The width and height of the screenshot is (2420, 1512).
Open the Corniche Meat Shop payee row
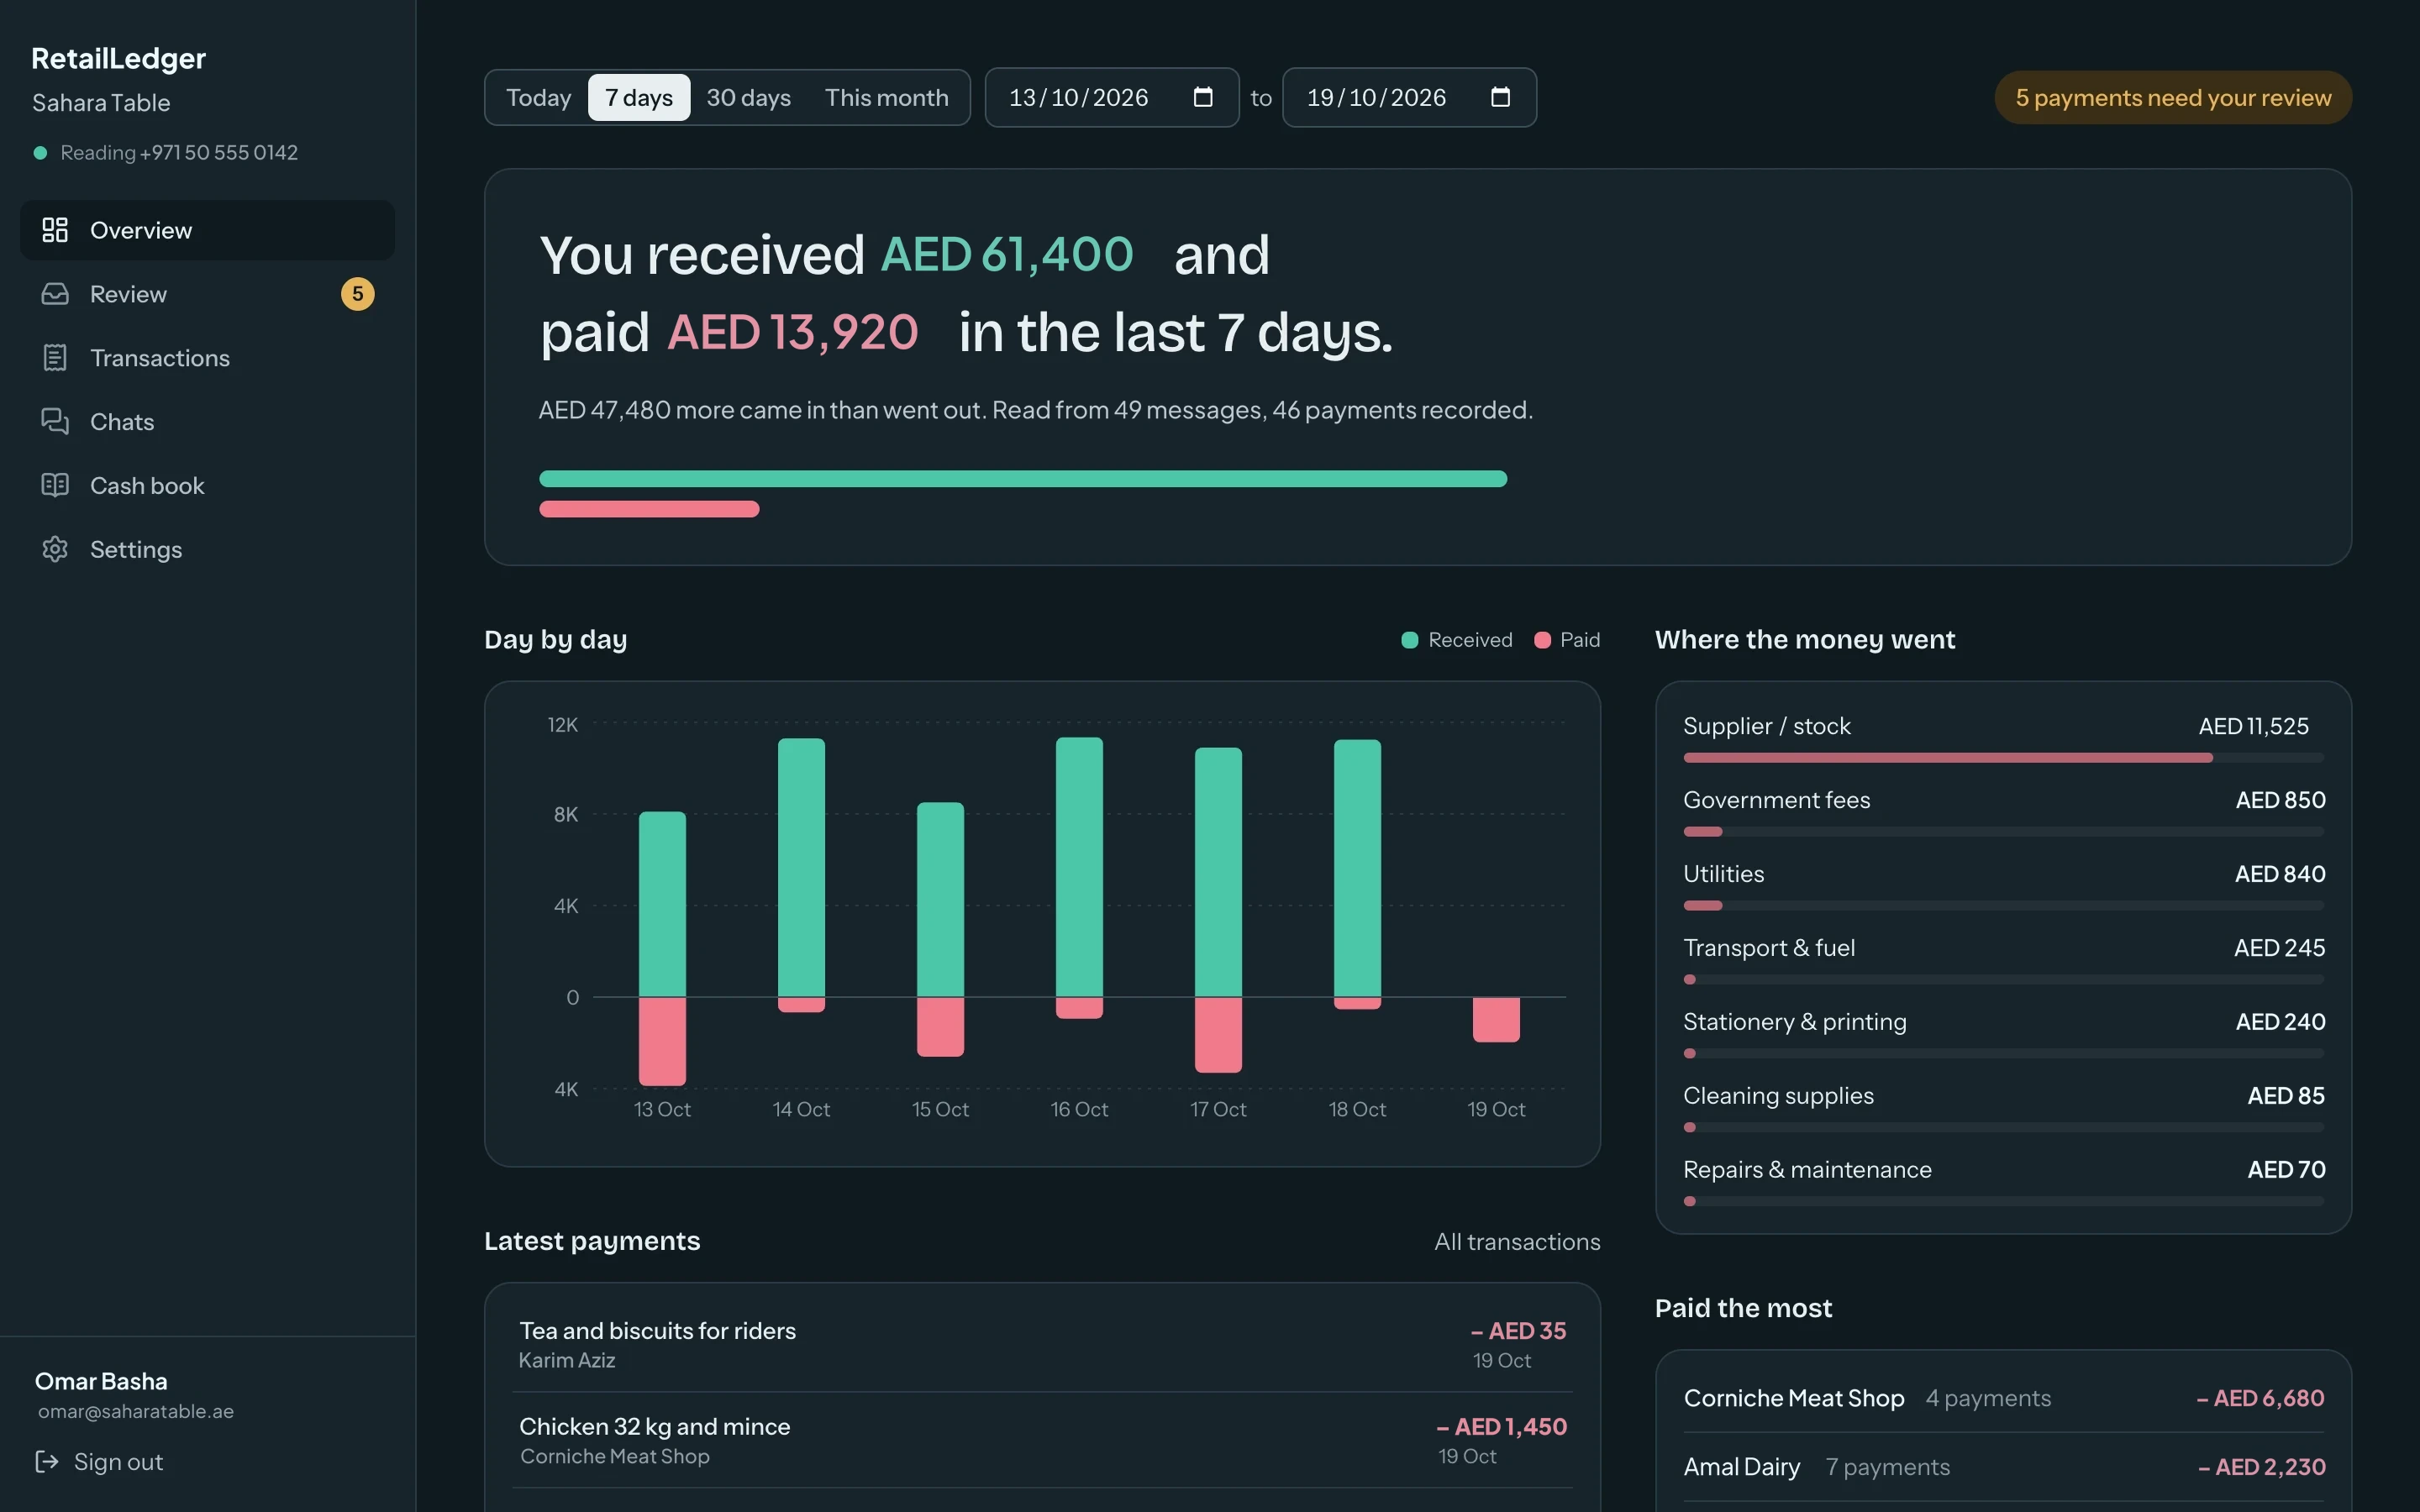click(2003, 1398)
